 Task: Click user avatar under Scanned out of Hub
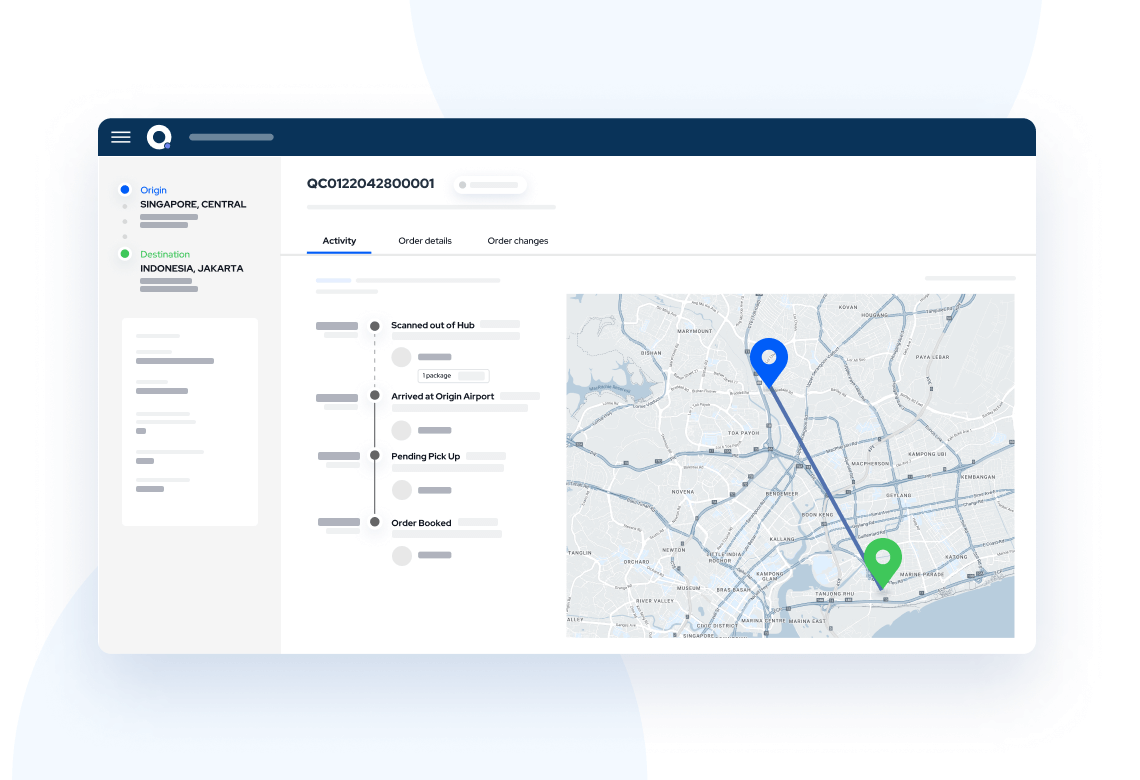pos(401,357)
